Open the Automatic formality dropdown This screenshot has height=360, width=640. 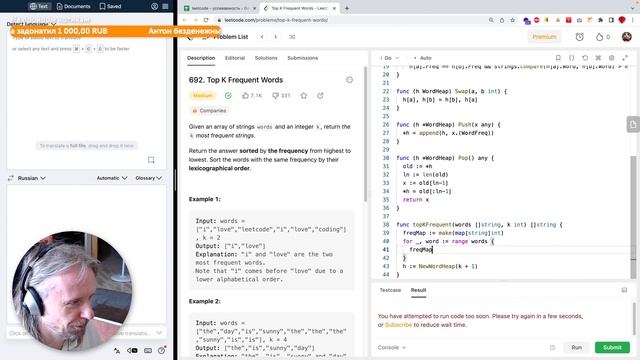point(112,178)
